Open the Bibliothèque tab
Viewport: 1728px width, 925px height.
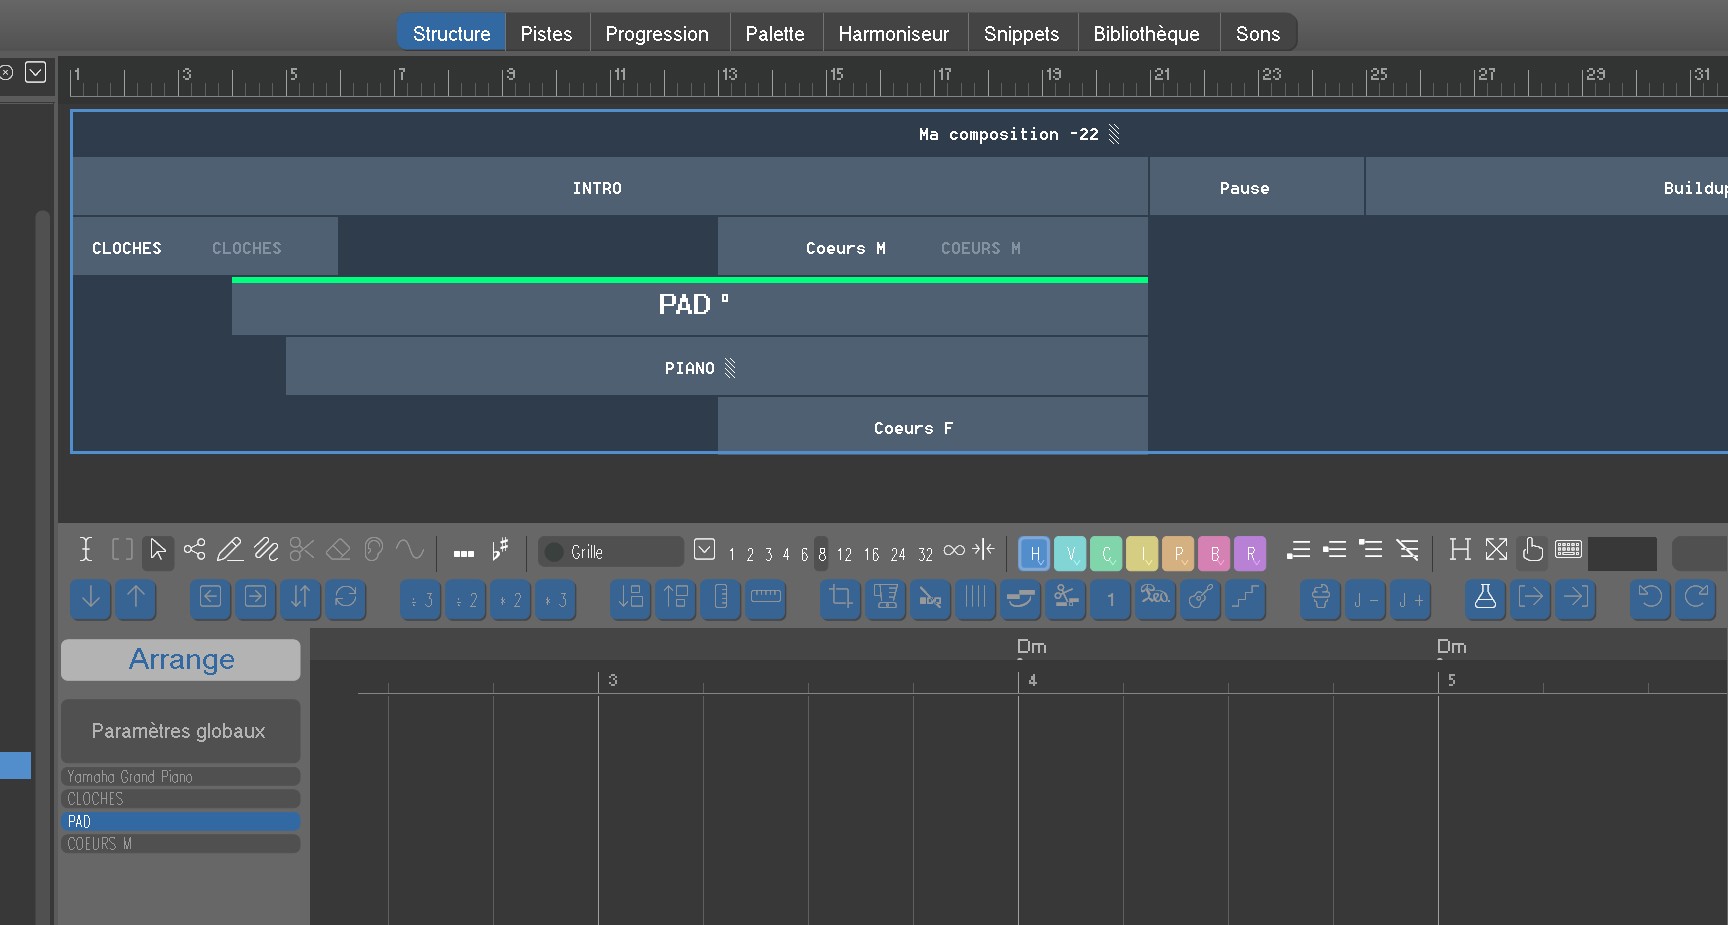click(x=1146, y=33)
